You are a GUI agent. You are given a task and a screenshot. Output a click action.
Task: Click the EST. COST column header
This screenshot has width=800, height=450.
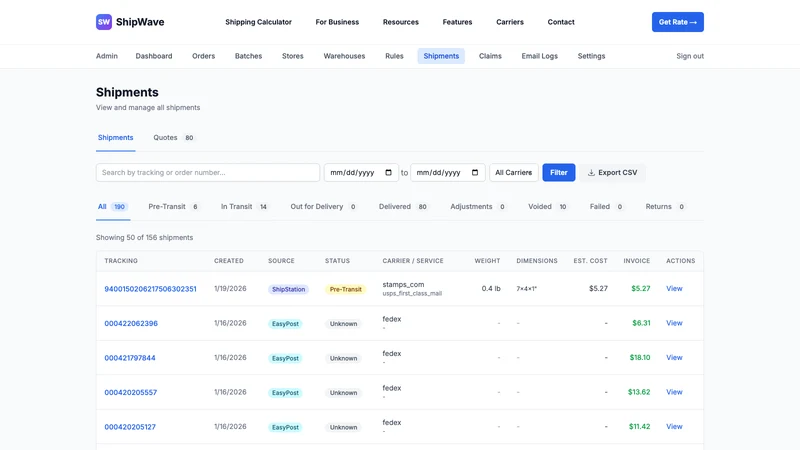tap(590, 261)
